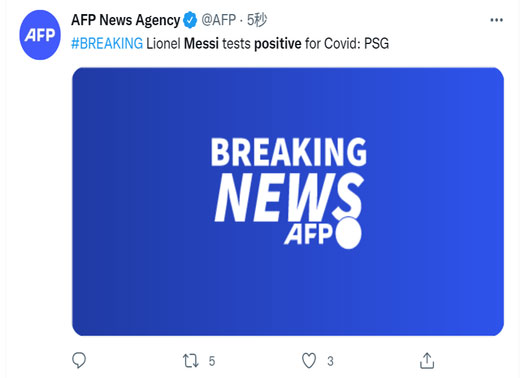Click the bold word Messi in the tweet
The image size is (520, 378).
click(x=201, y=44)
